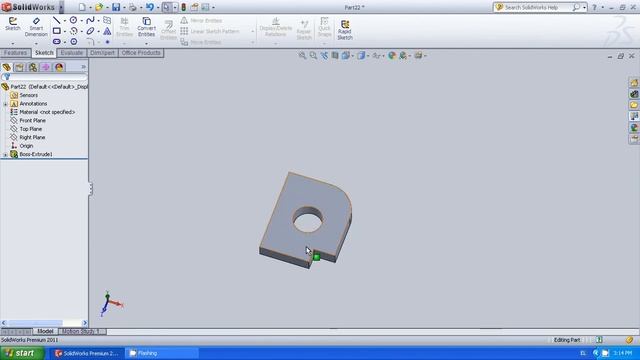Open dropdown below Convert Entities

click(x=146, y=43)
